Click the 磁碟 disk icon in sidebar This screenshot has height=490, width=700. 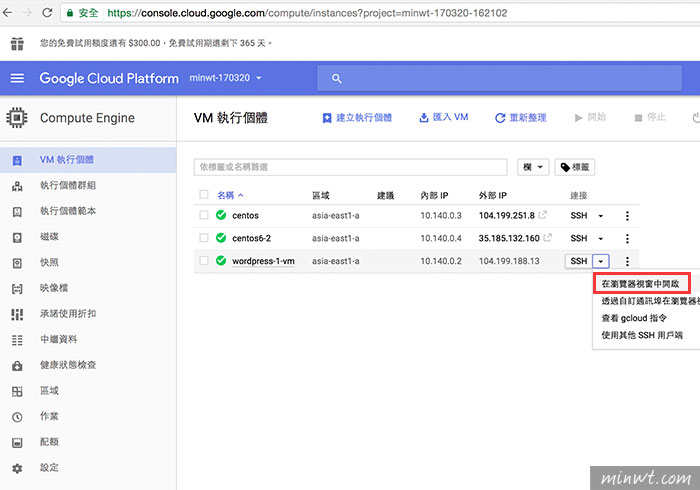point(17,237)
